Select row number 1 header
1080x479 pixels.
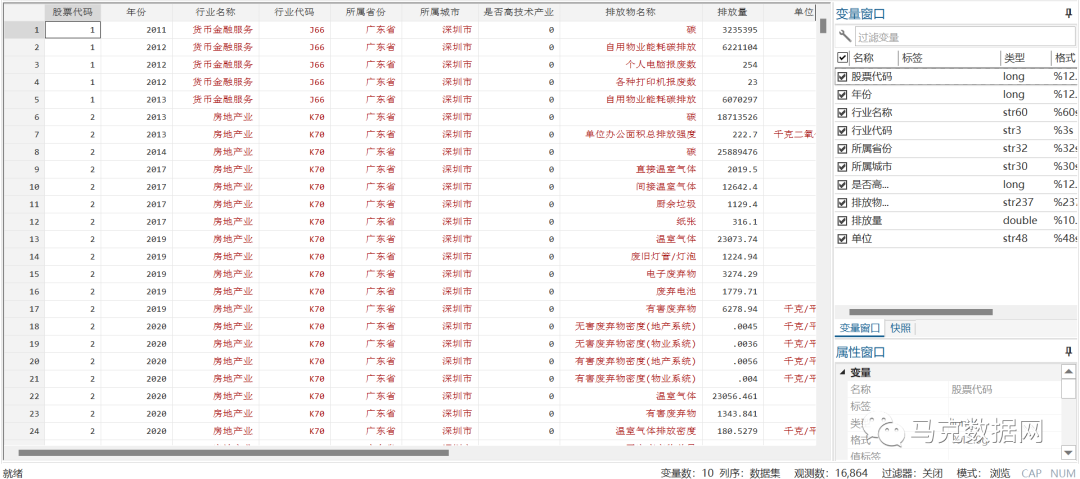23,30
